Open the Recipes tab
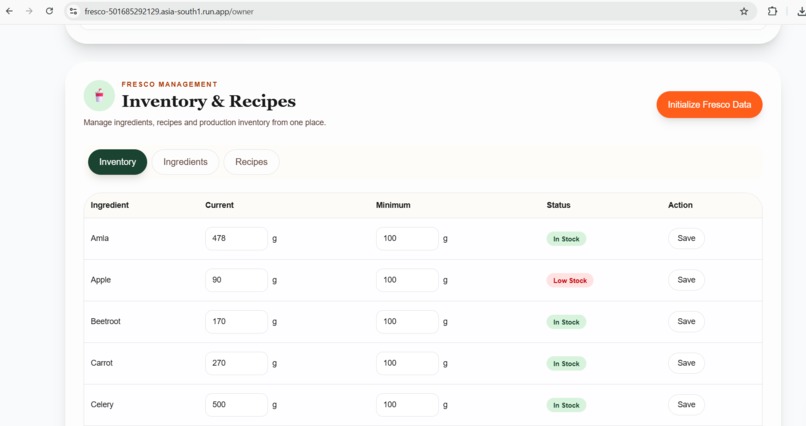The height and width of the screenshot is (426, 806). tap(251, 162)
